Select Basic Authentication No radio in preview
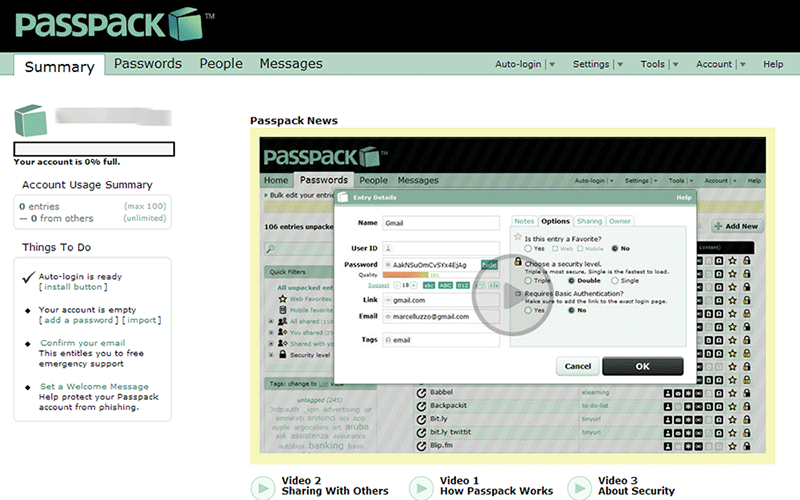The image size is (800, 500). click(x=571, y=311)
